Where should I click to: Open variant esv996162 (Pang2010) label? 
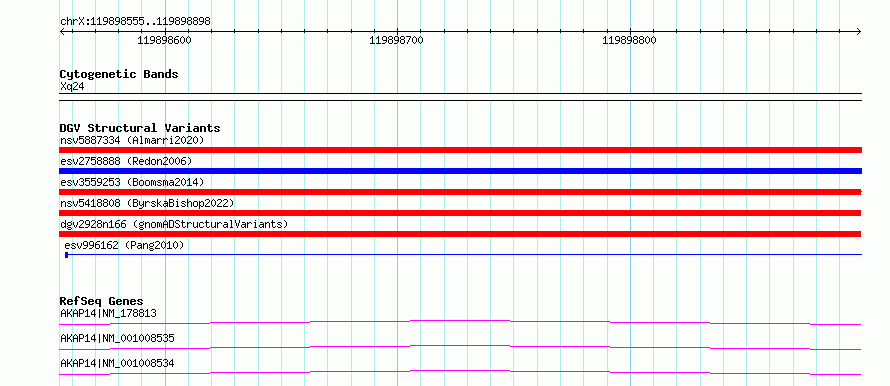pyautogui.click(x=124, y=245)
